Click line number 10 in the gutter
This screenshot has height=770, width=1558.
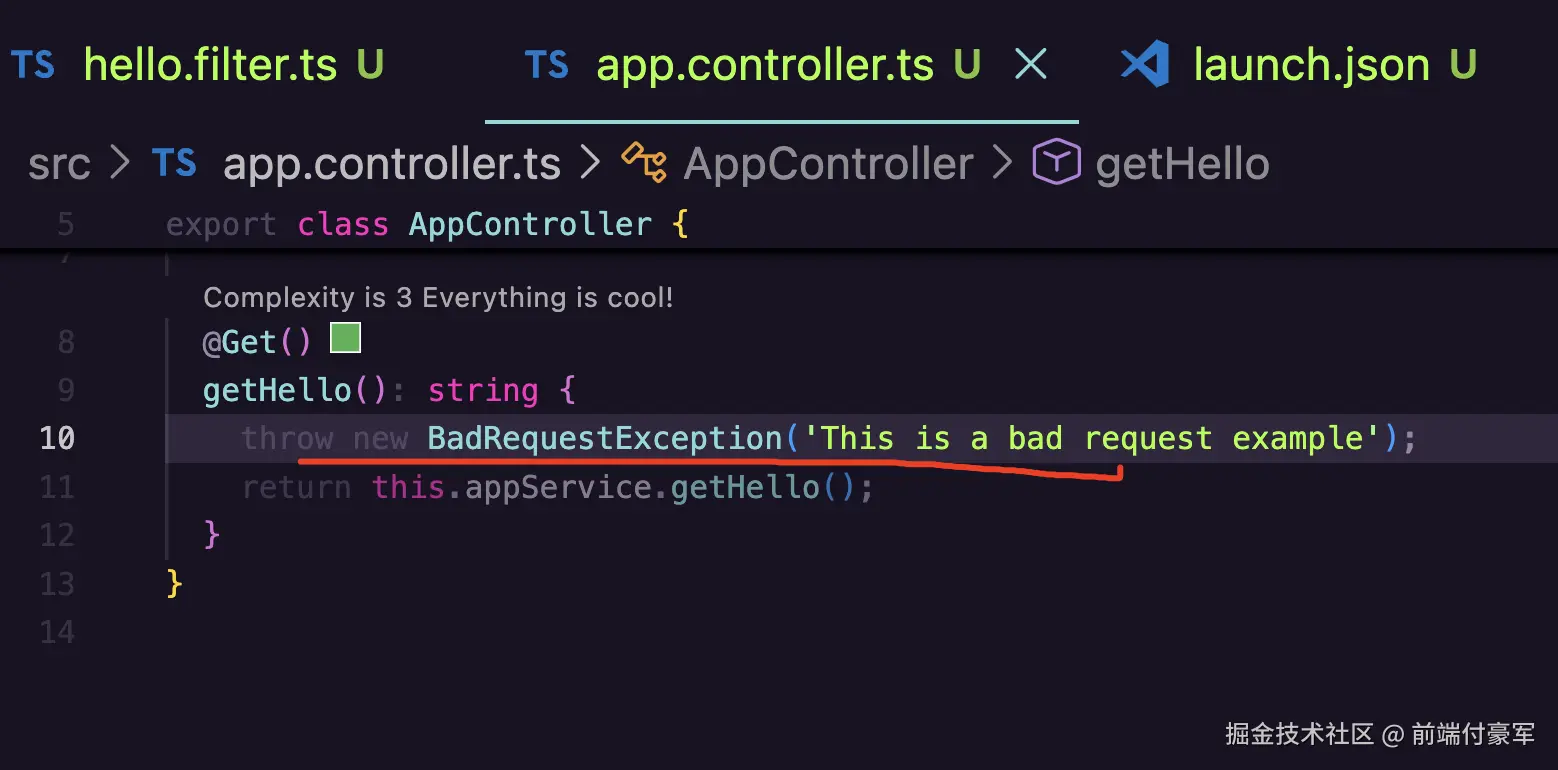click(x=57, y=438)
